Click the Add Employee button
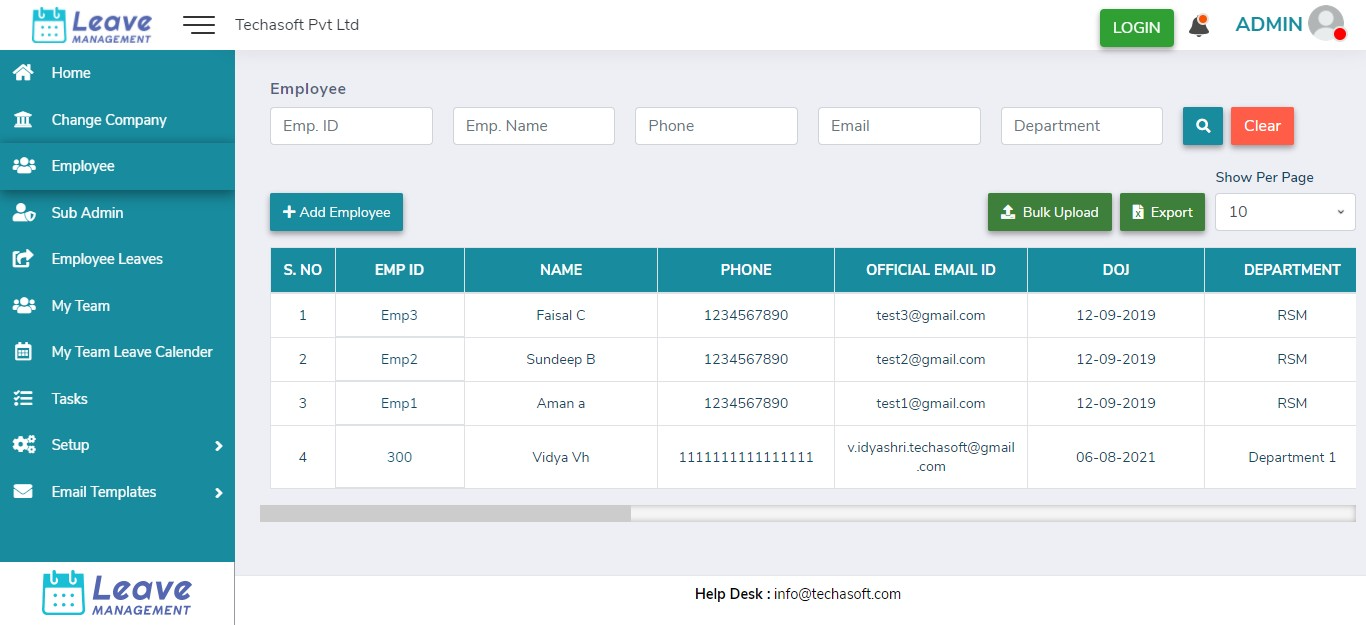 (336, 212)
